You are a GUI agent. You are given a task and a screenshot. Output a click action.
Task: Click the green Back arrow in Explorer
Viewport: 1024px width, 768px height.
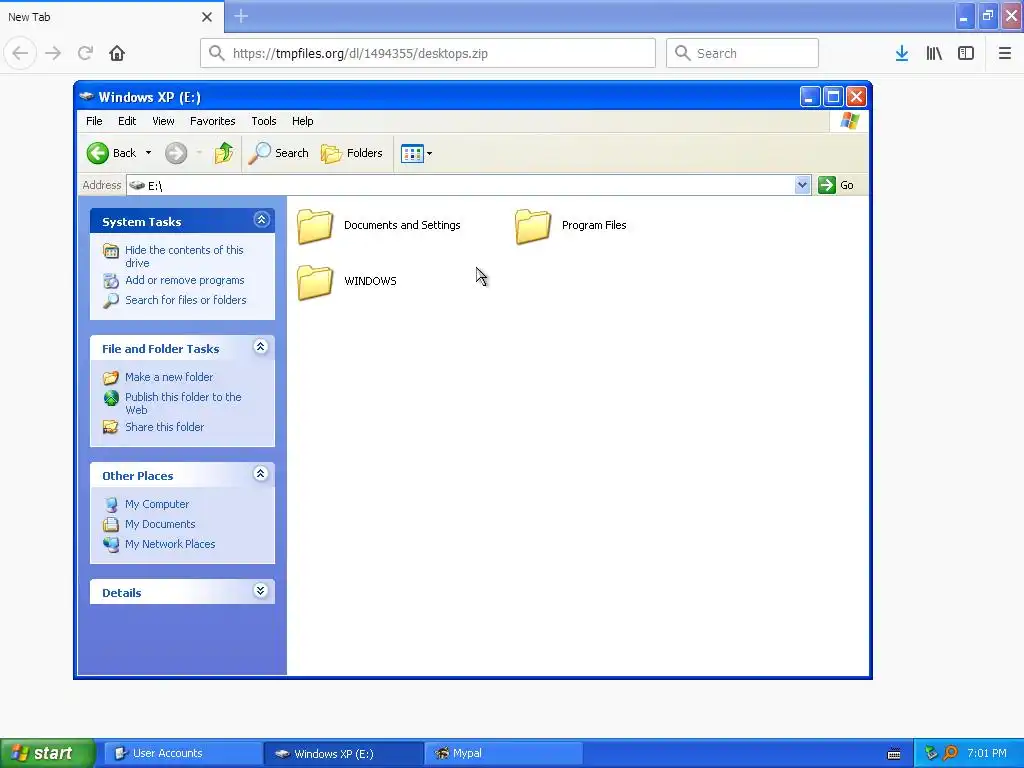(x=98, y=153)
